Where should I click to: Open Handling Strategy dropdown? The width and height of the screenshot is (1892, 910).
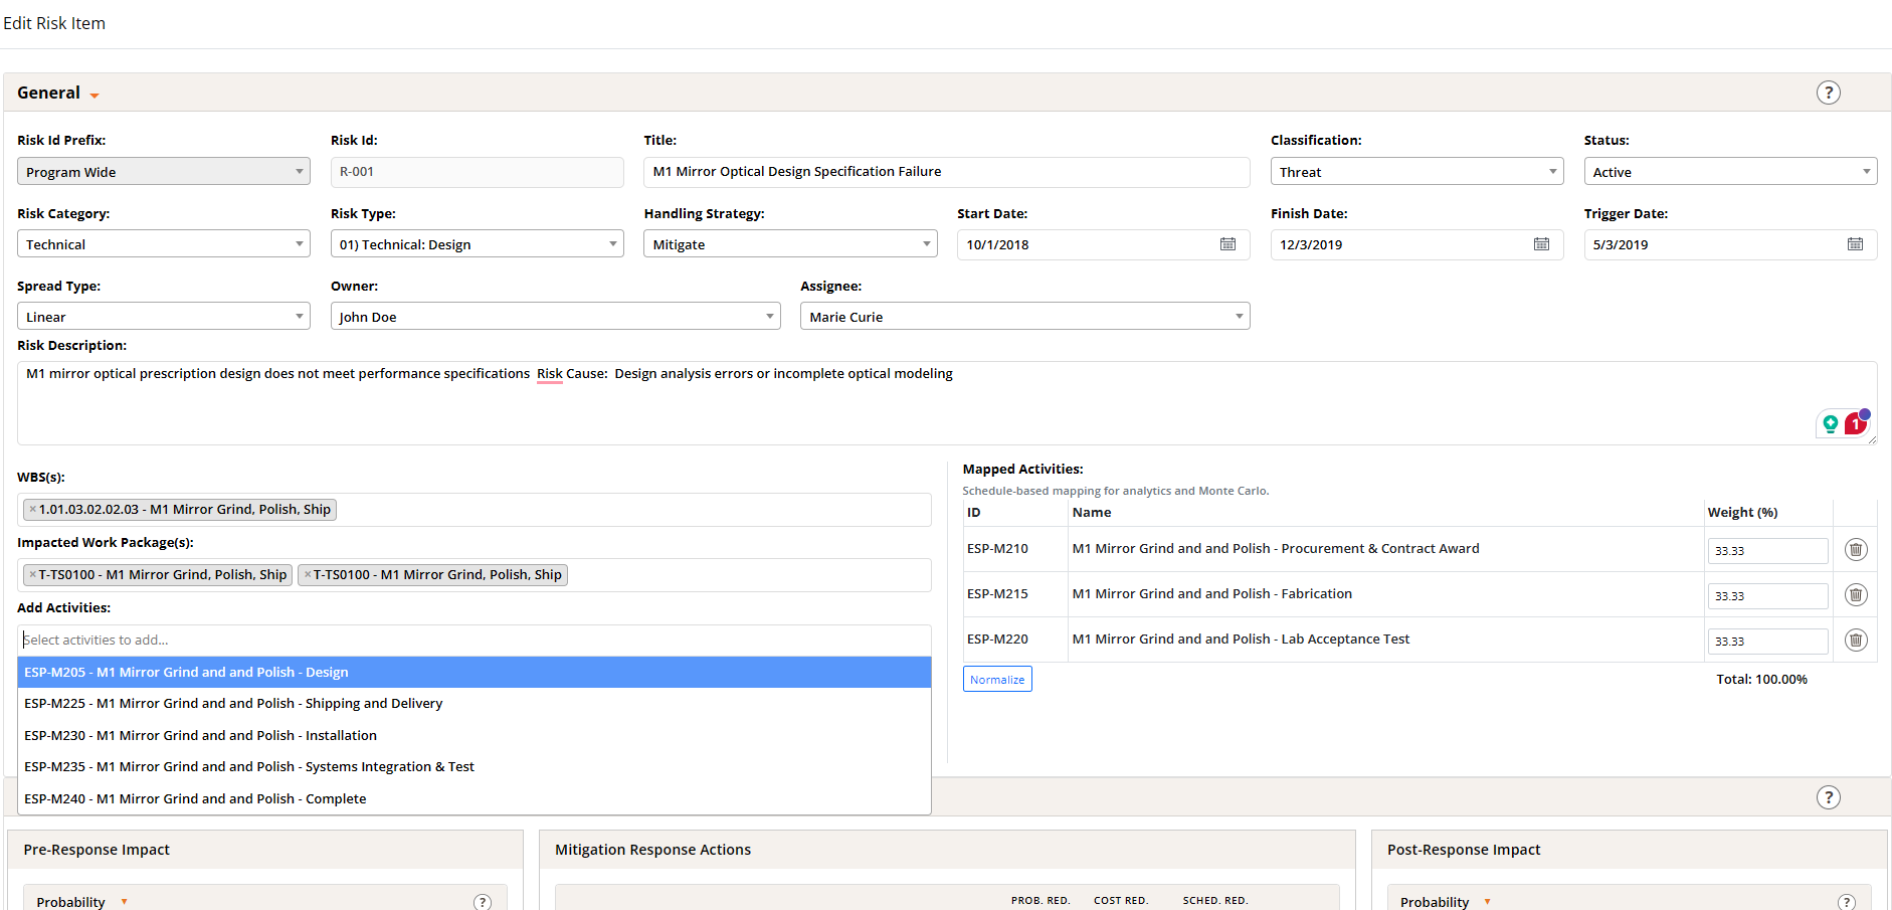click(x=790, y=244)
